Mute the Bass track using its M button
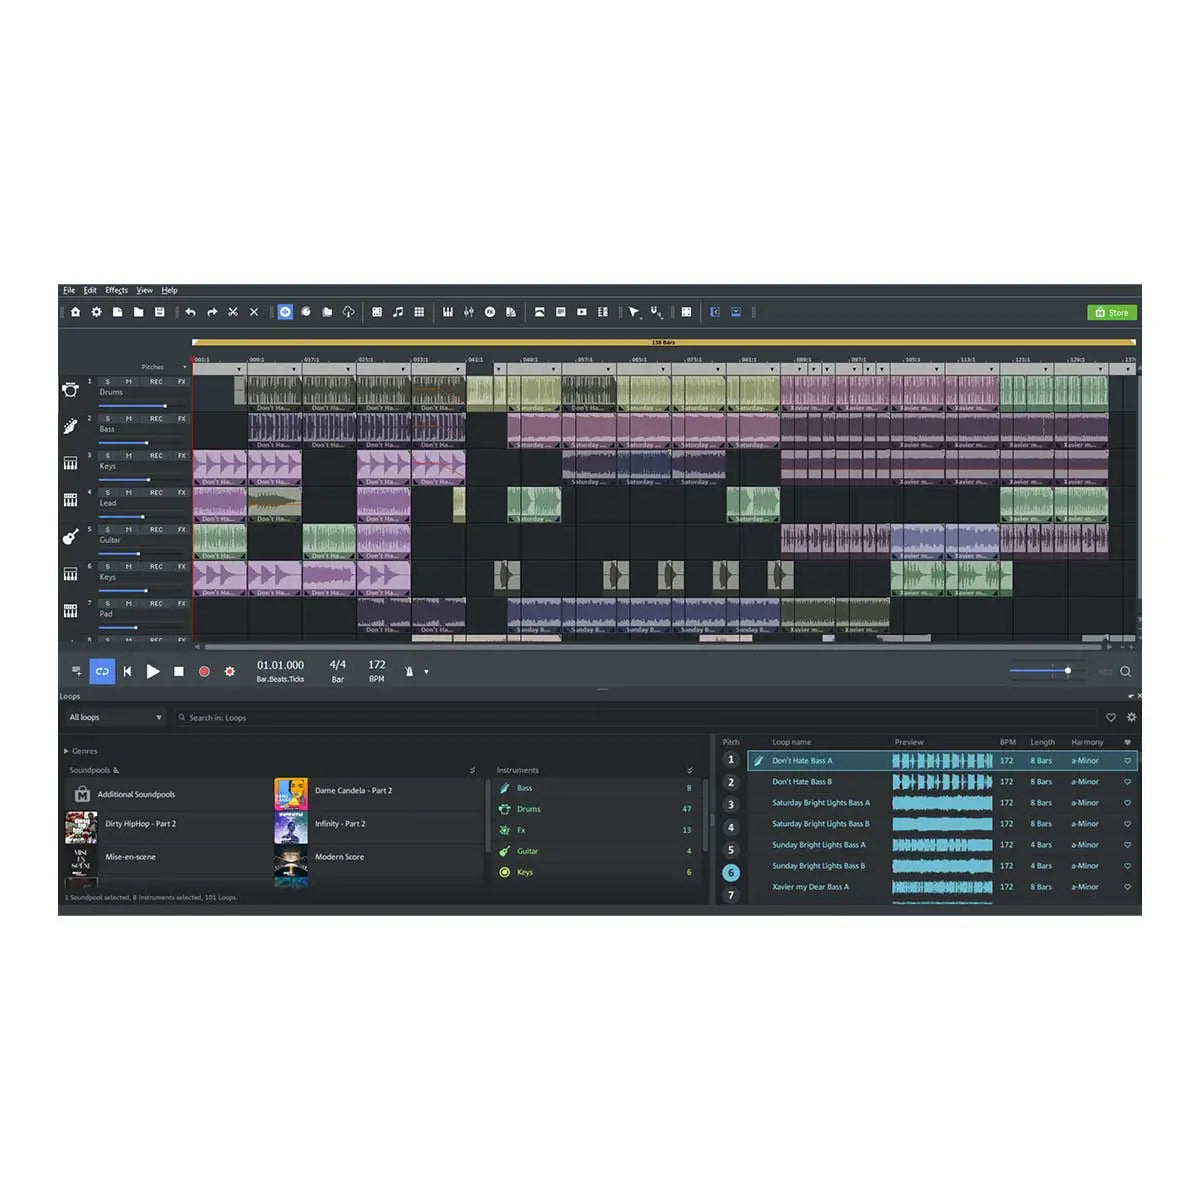Screen dimensions: 1200x1200 [x=128, y=419]
